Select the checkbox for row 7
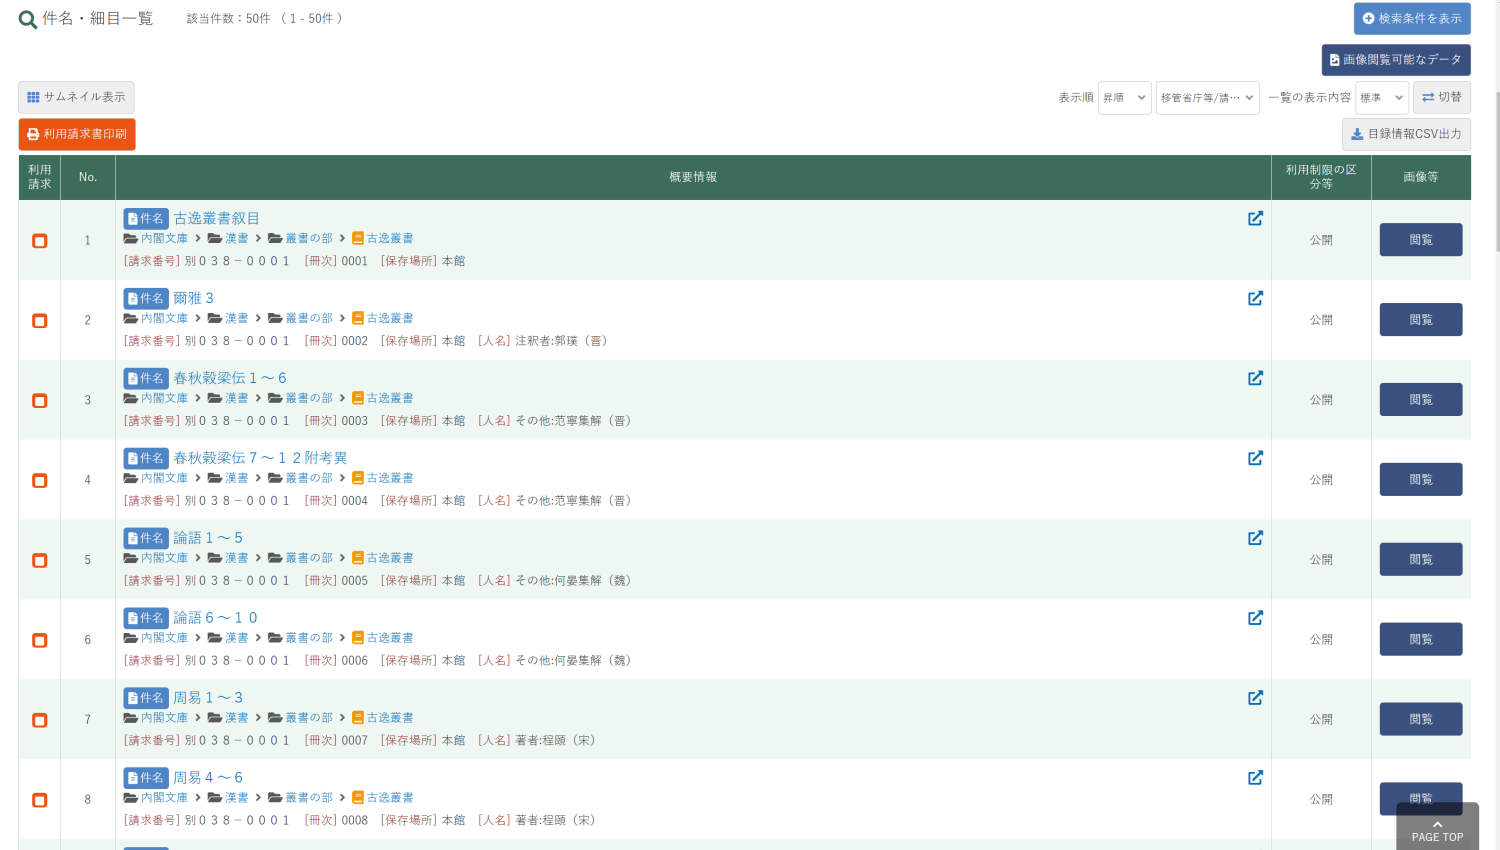Image resolution: width=1500 pixels, height=850 pixels. point(40,721)
